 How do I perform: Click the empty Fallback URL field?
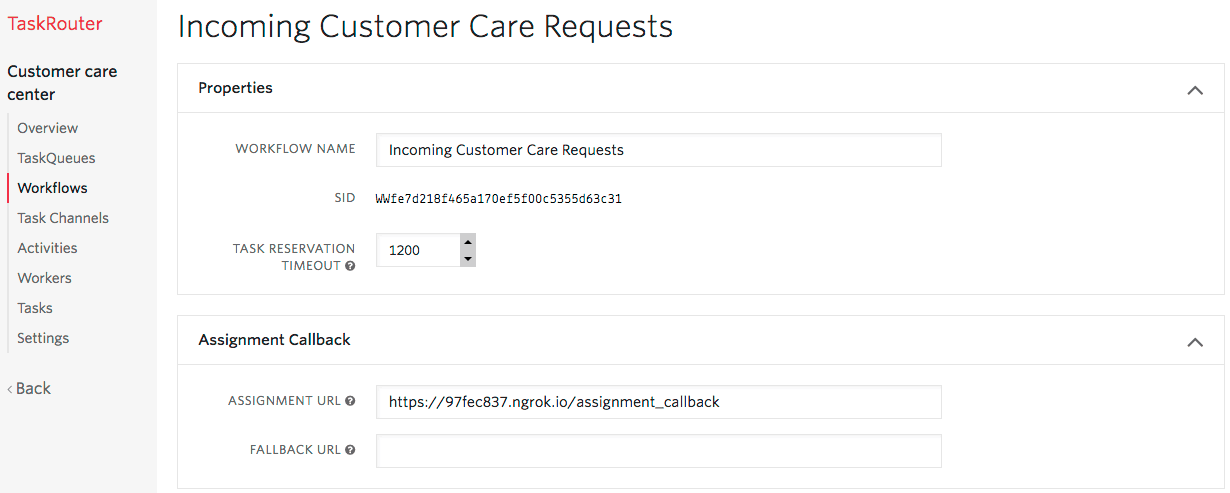point(658,451)
